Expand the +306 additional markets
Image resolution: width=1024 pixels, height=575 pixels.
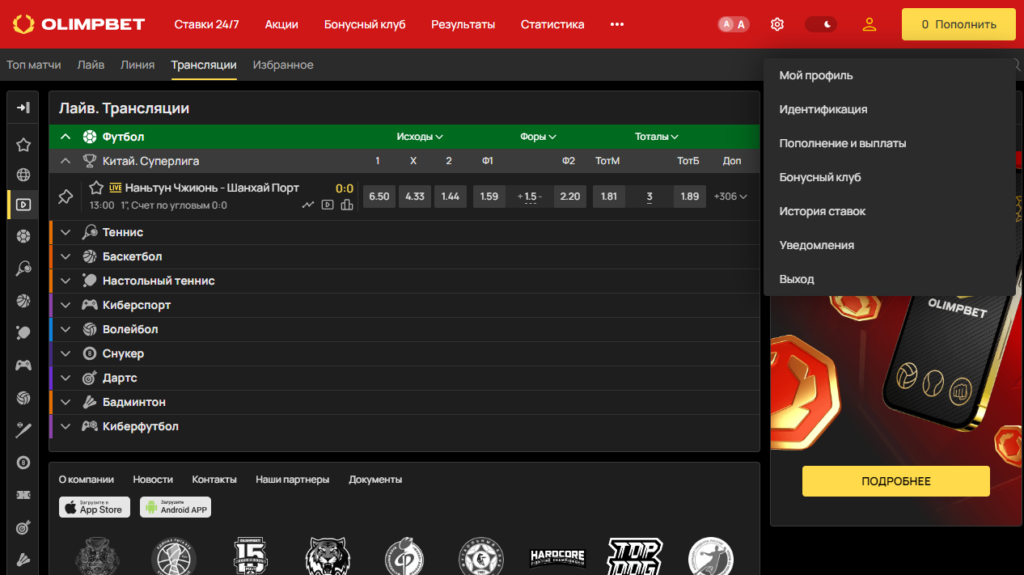(730, 196)
